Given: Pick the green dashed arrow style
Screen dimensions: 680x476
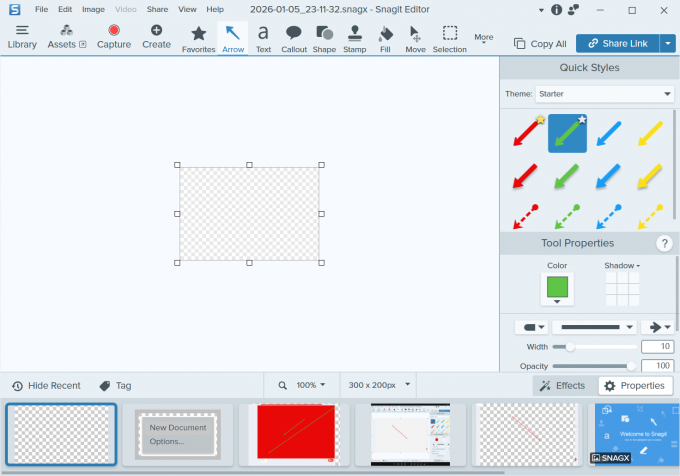Looking at the screenshot, I should pyautogui.click(x=567, y=216).
